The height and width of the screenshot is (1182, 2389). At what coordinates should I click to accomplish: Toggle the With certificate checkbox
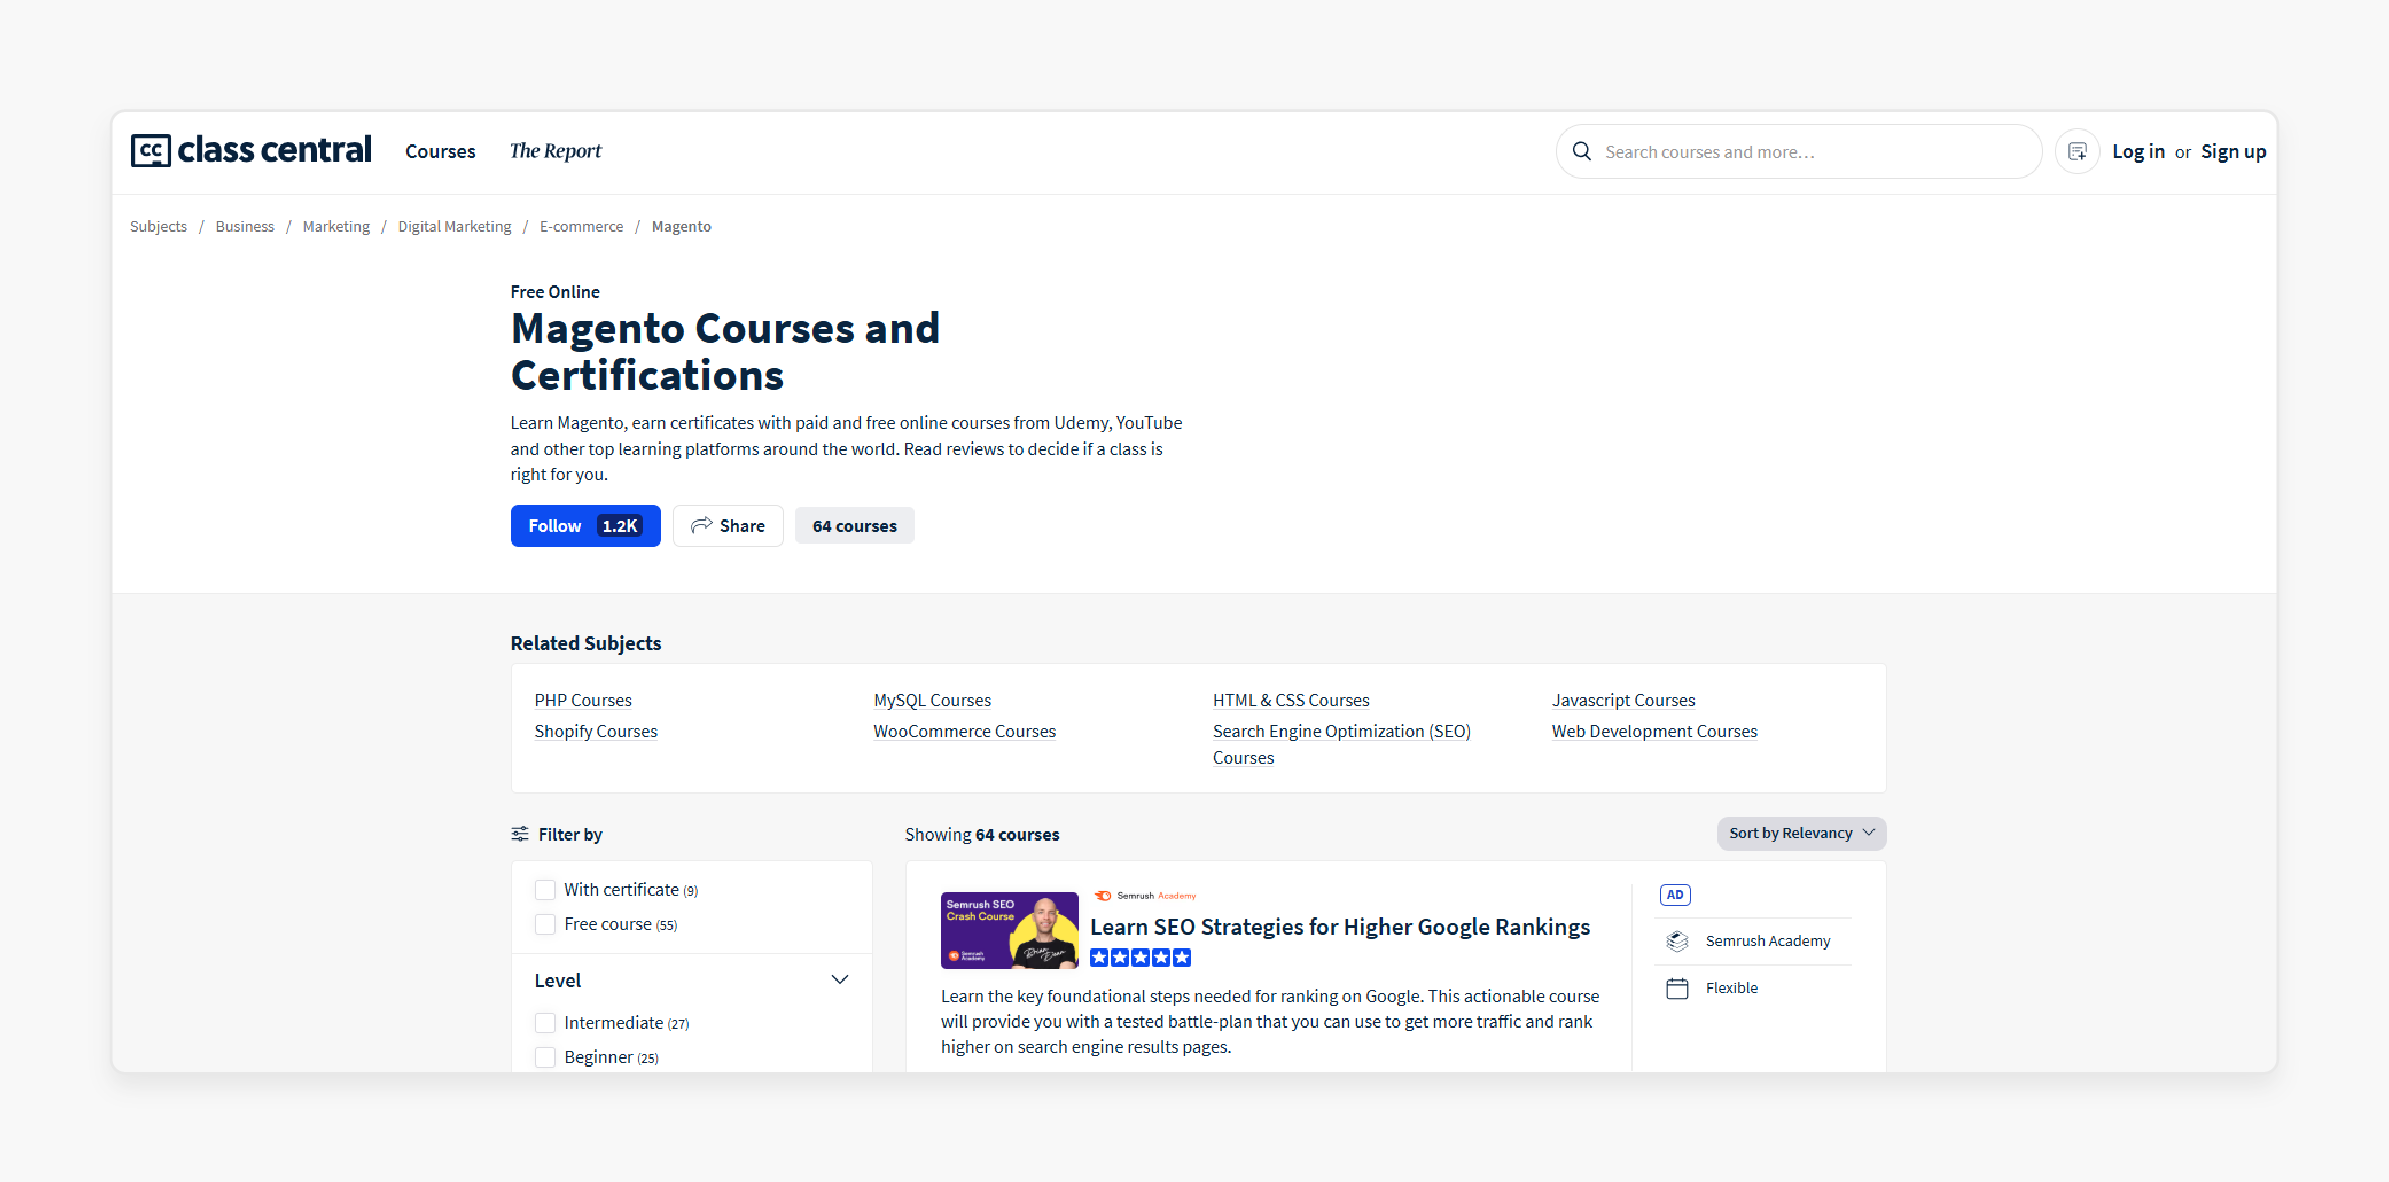(545, 890)
